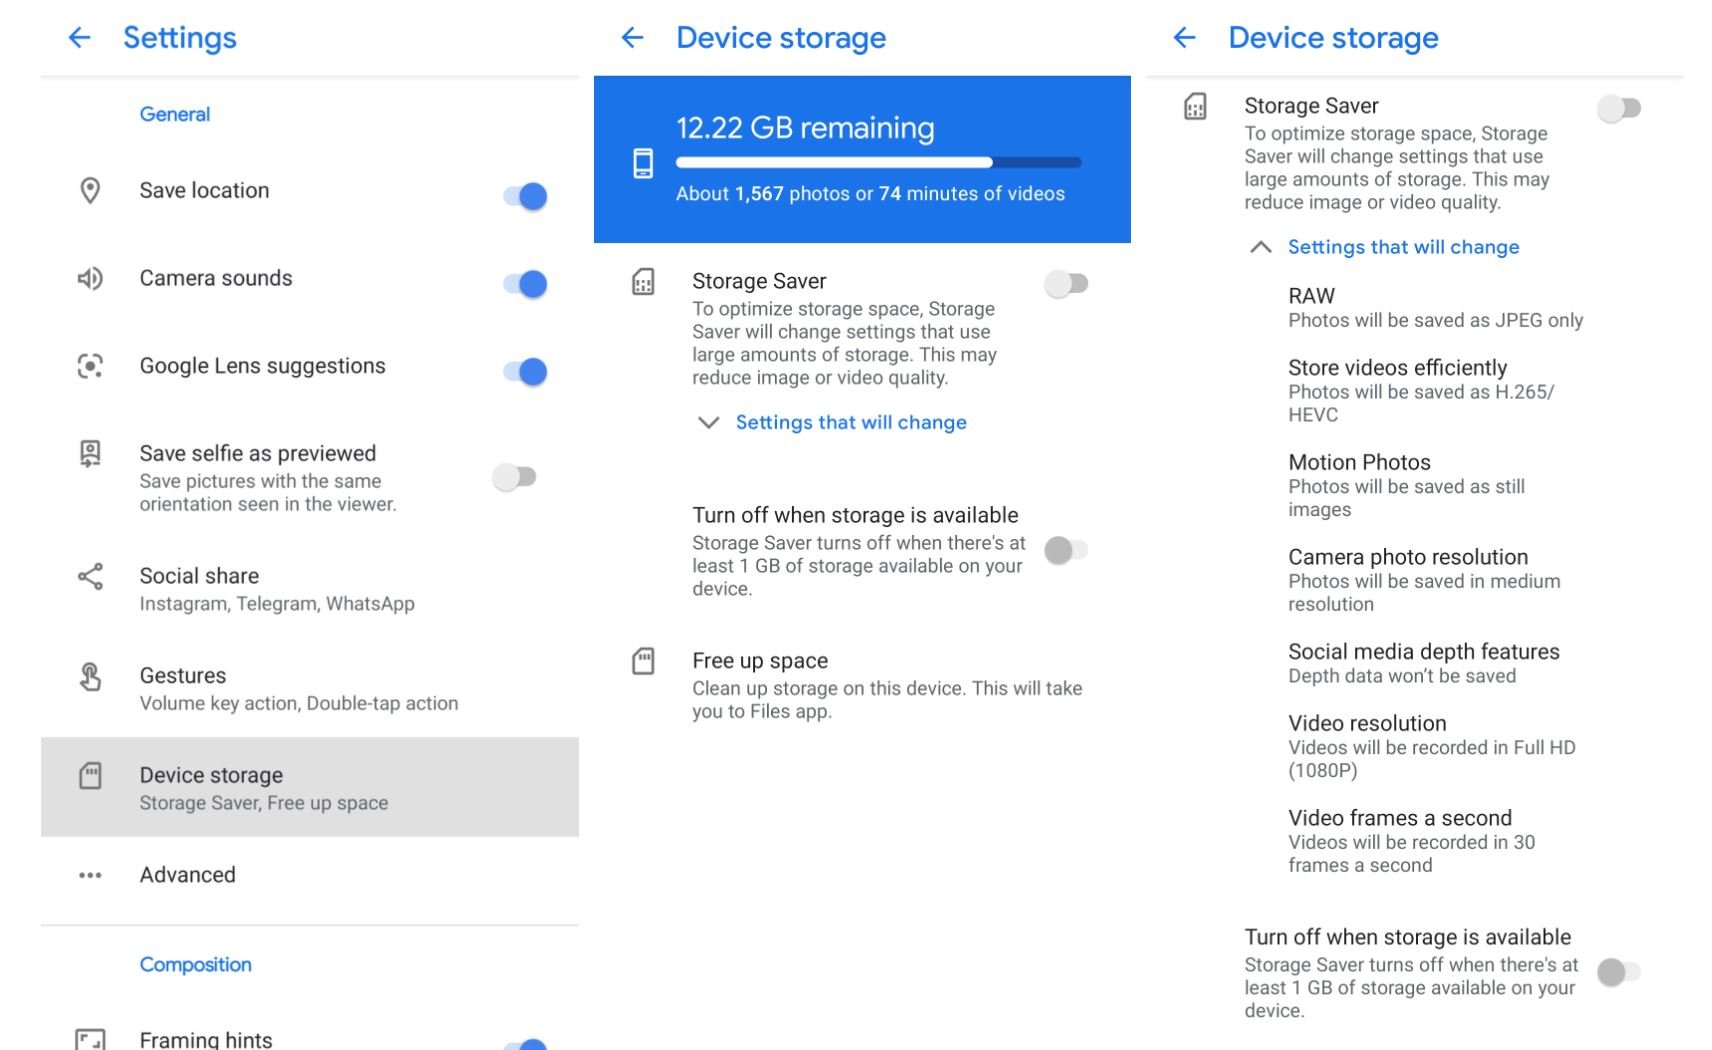Tap the Camera sounds speaker icon
Screen dimensions: 1712x1050
90,278
